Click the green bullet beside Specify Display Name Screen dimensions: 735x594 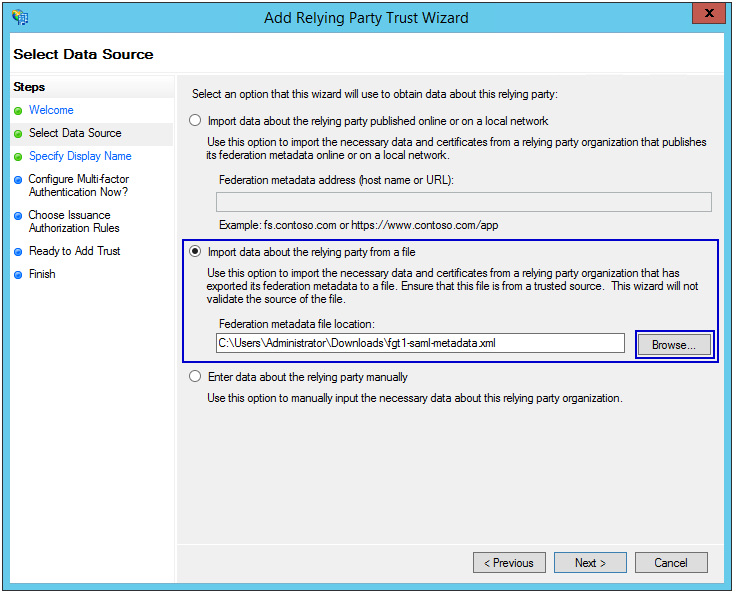tap(18, 156)
